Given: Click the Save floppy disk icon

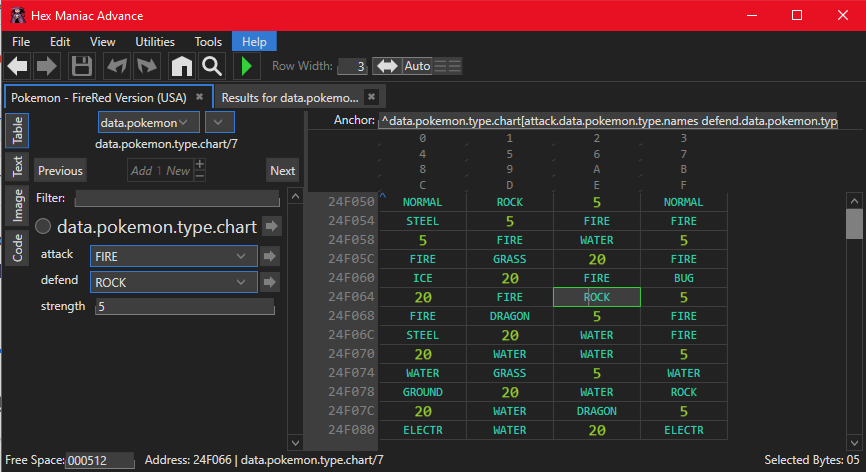Looking at the screenshot, I should coord(82,67).
